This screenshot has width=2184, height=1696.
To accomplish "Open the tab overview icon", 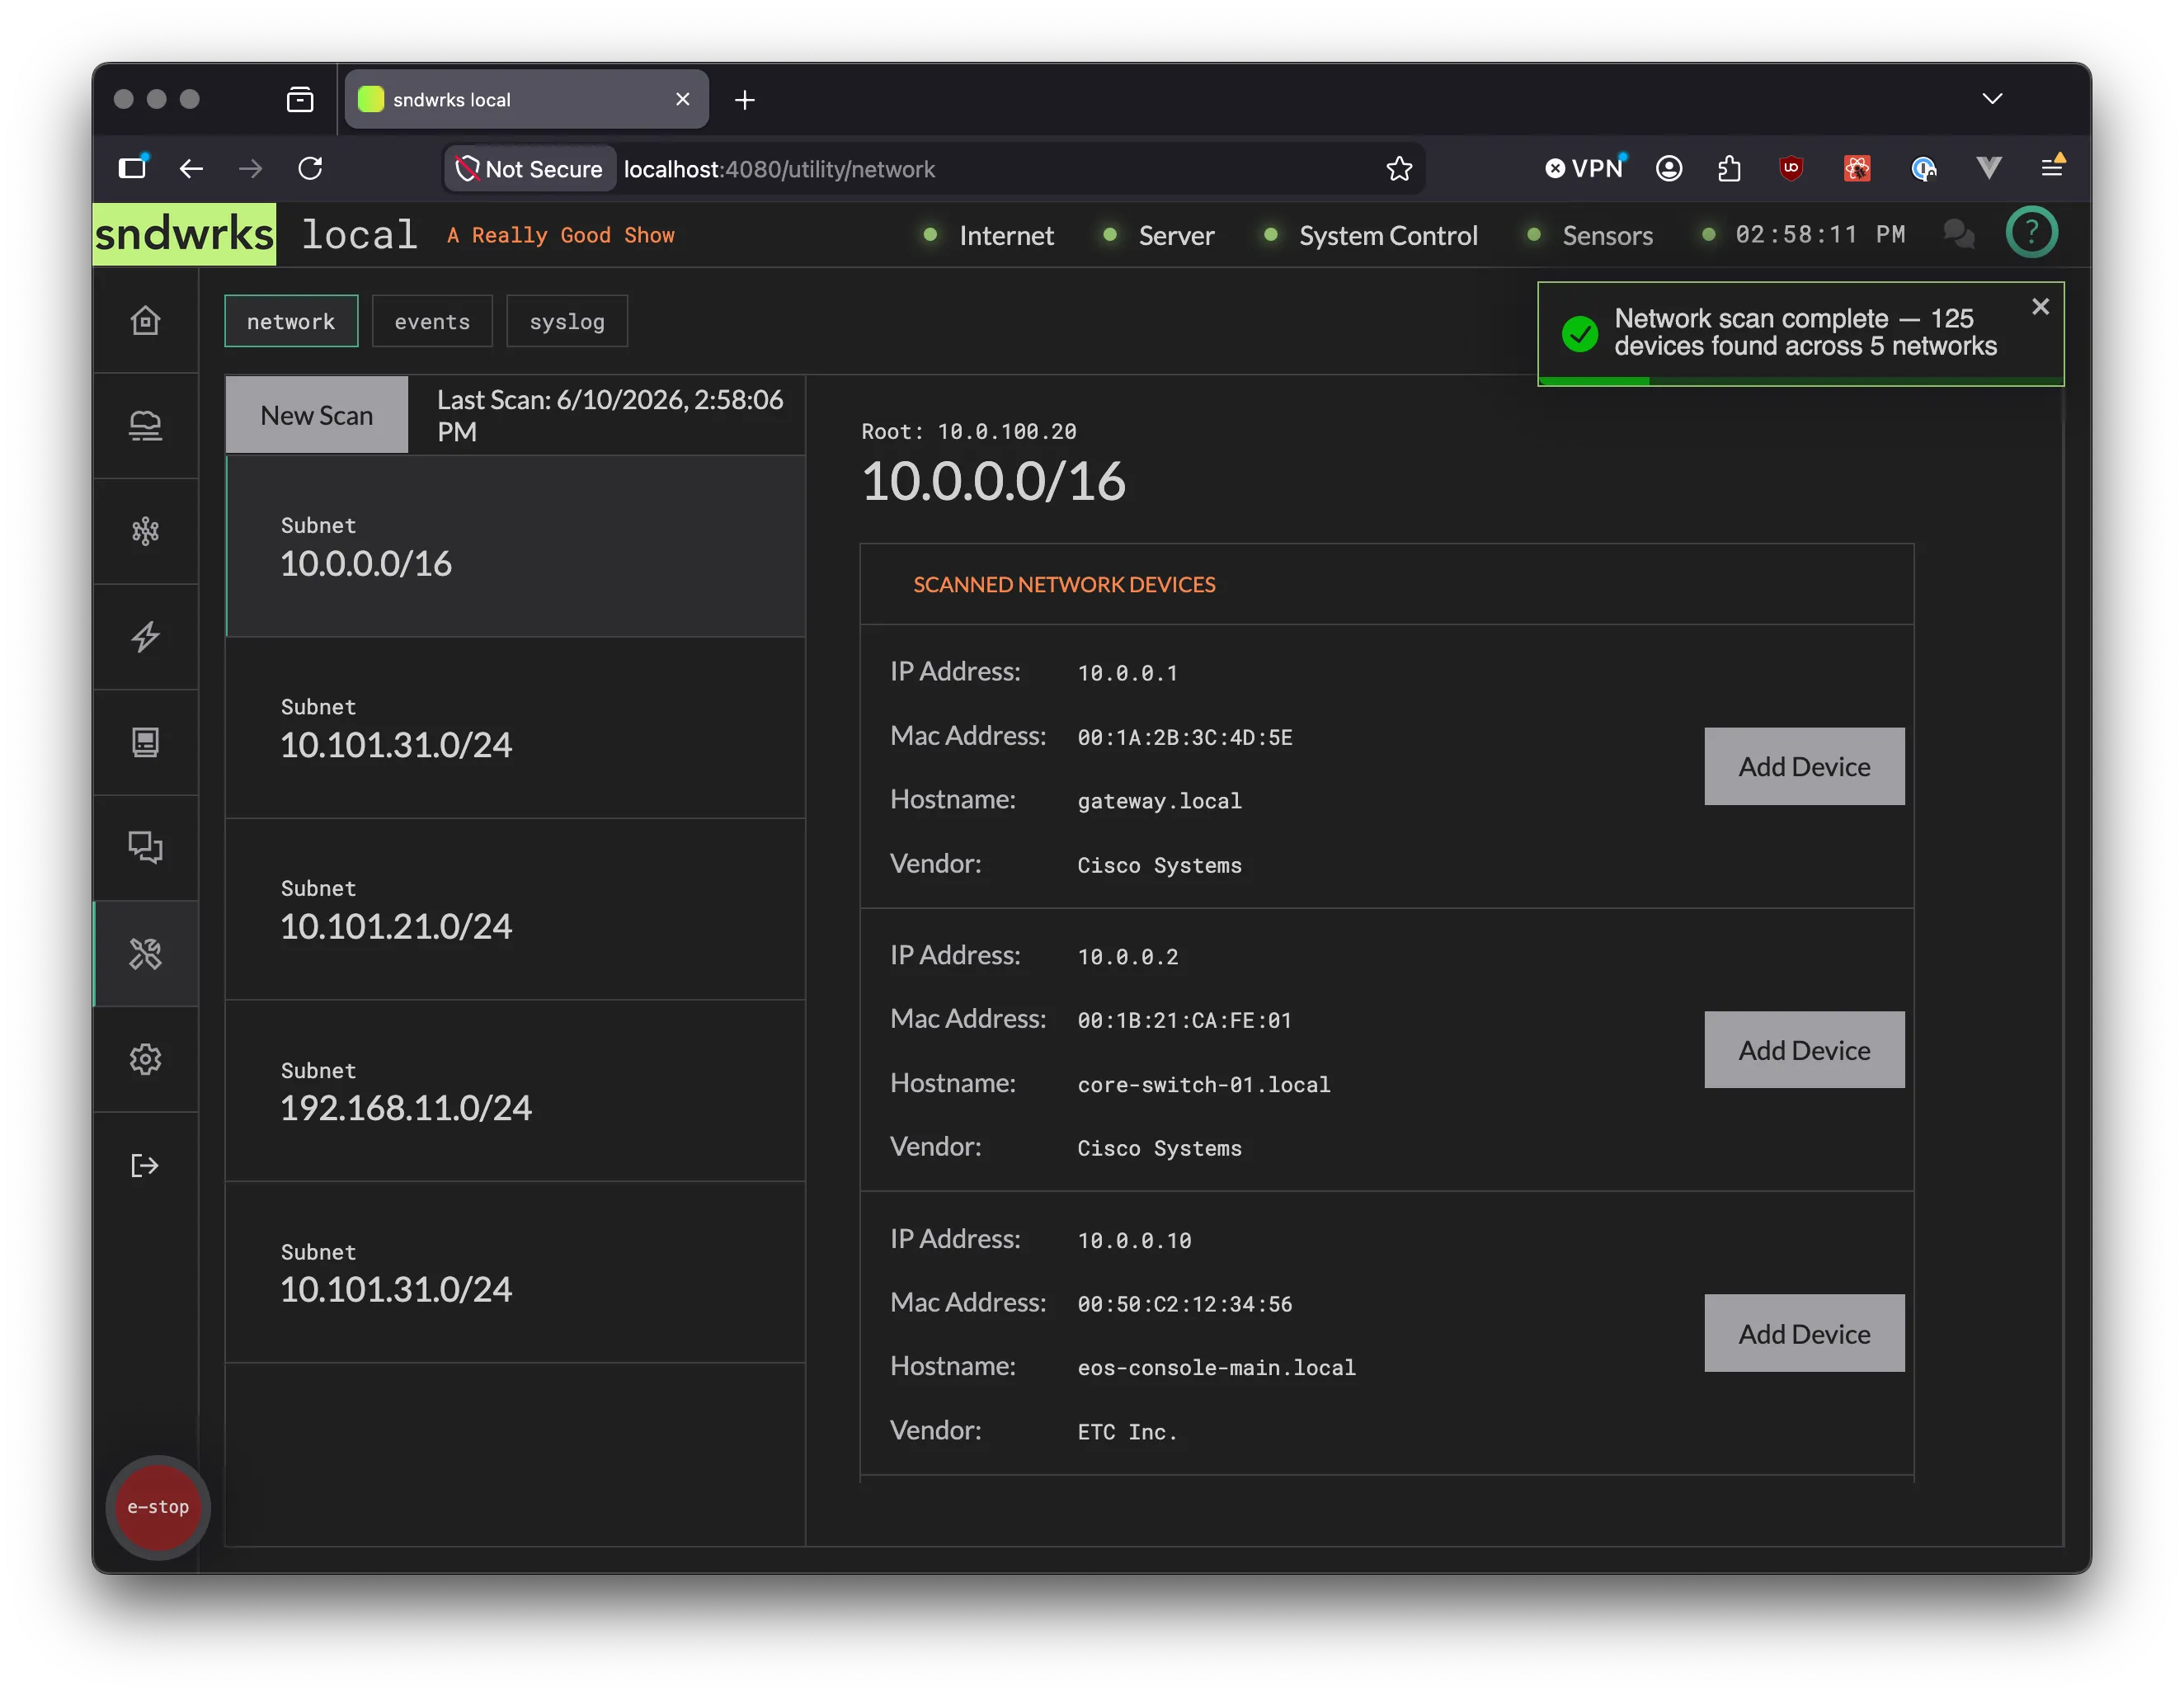I will (x=300, y=99).
